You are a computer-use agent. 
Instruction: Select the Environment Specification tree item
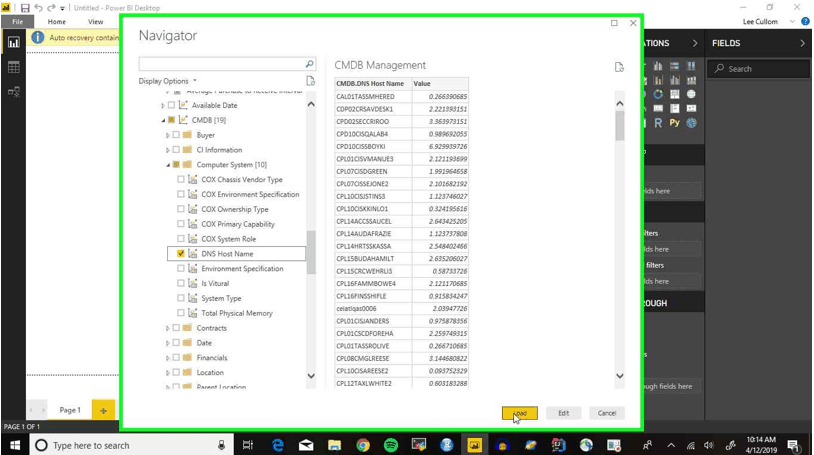pyautogui.click(x=242, y=269)
